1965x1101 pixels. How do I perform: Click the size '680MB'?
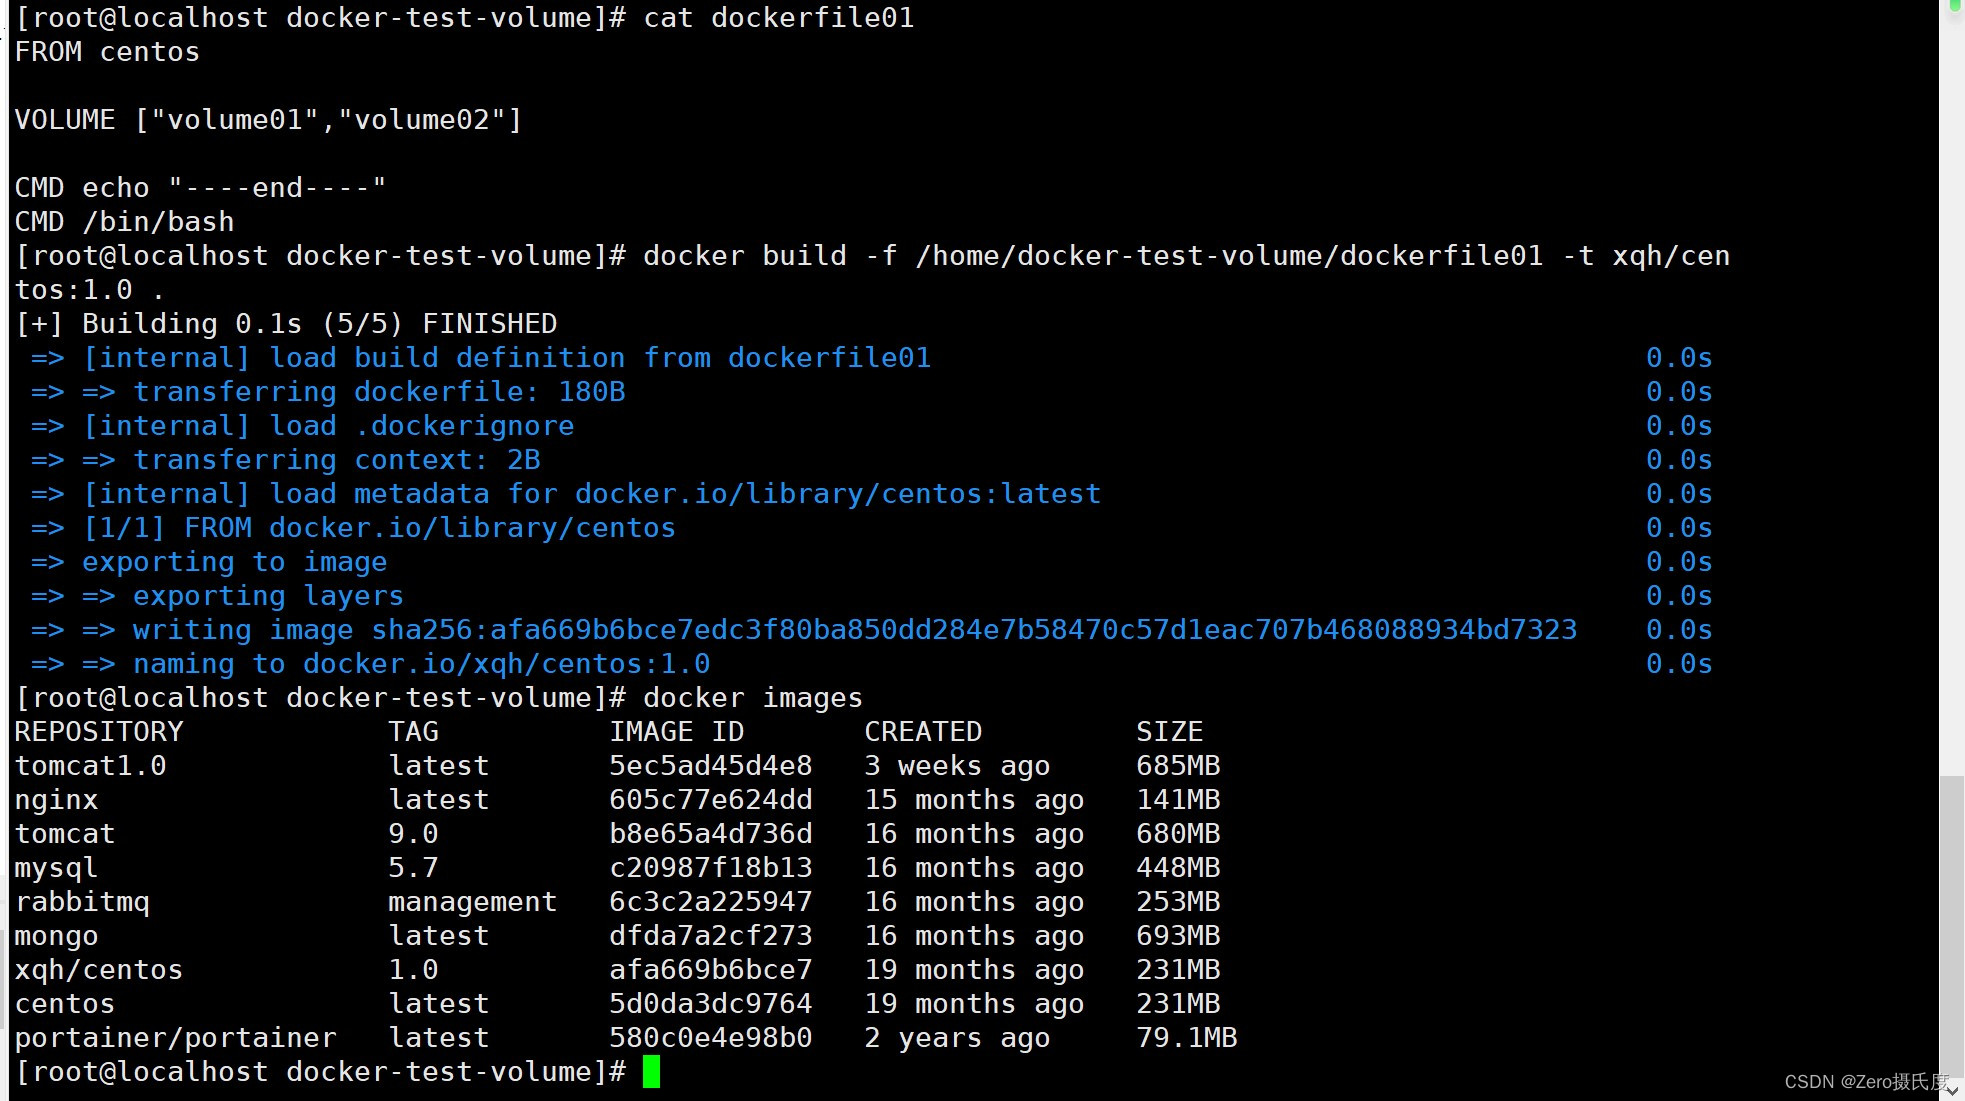pyautogui.click(x=1178, y=834)
